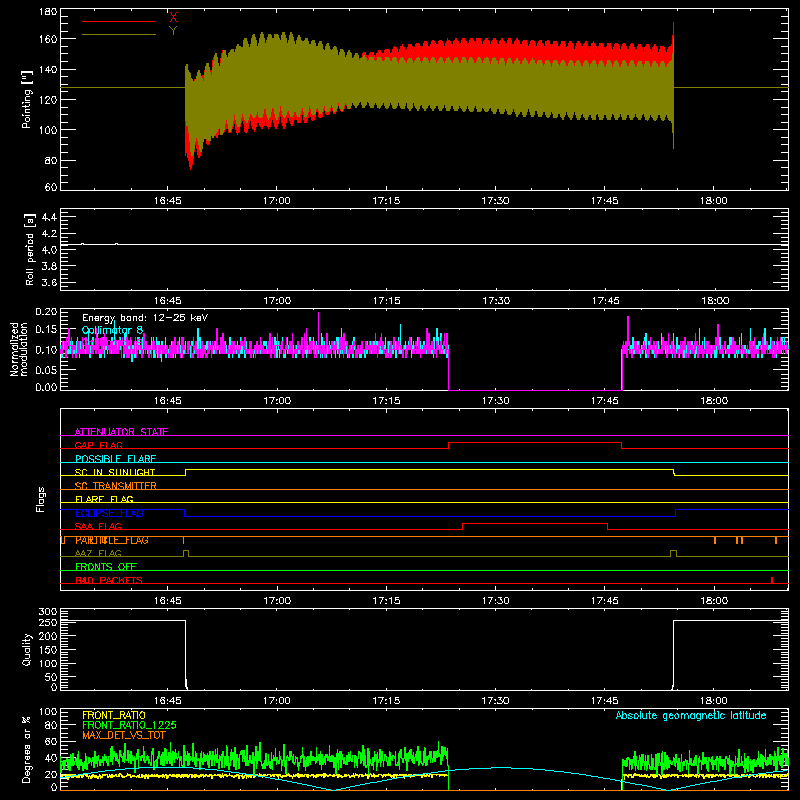800x800 pixels.
Task: Click 16:45 tick label under Pointing plot
Action: click(167, 201)
